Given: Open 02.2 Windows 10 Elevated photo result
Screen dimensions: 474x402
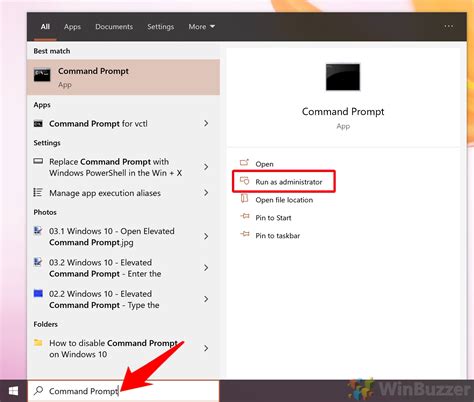Looking at the screenshot, I should (x=123, y=299).
